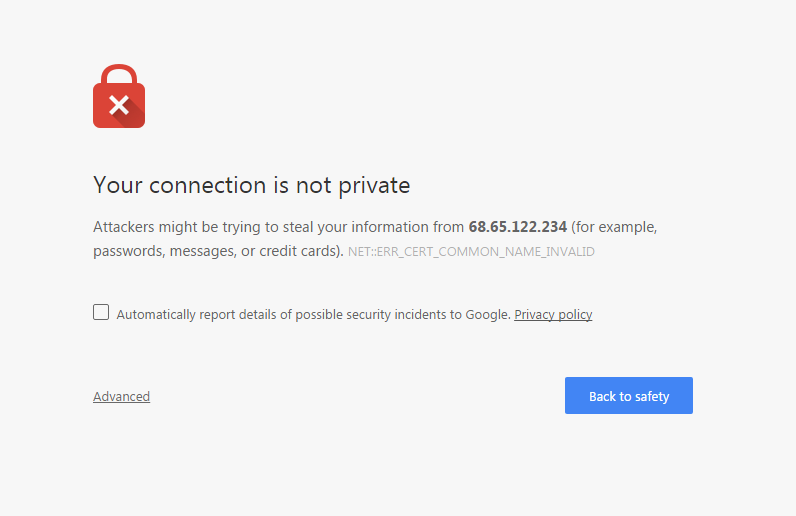Click 'steal your information from' phrase
The height and width of the screenshot is (516, 796).
[x=373, y=227]
